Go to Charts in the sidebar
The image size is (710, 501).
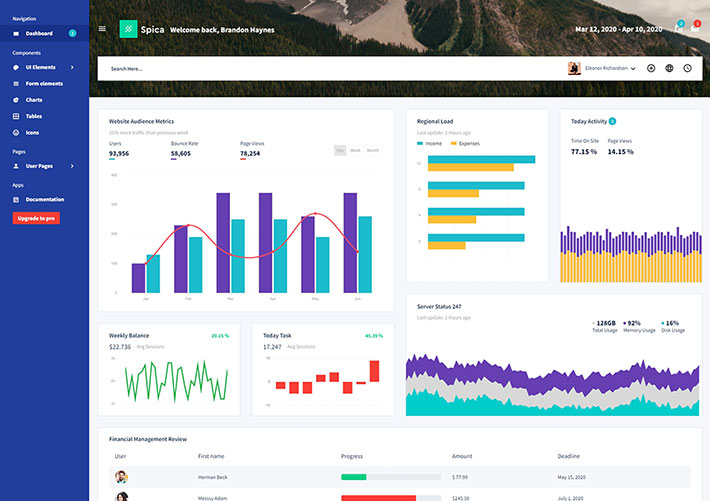coord(34,100)
